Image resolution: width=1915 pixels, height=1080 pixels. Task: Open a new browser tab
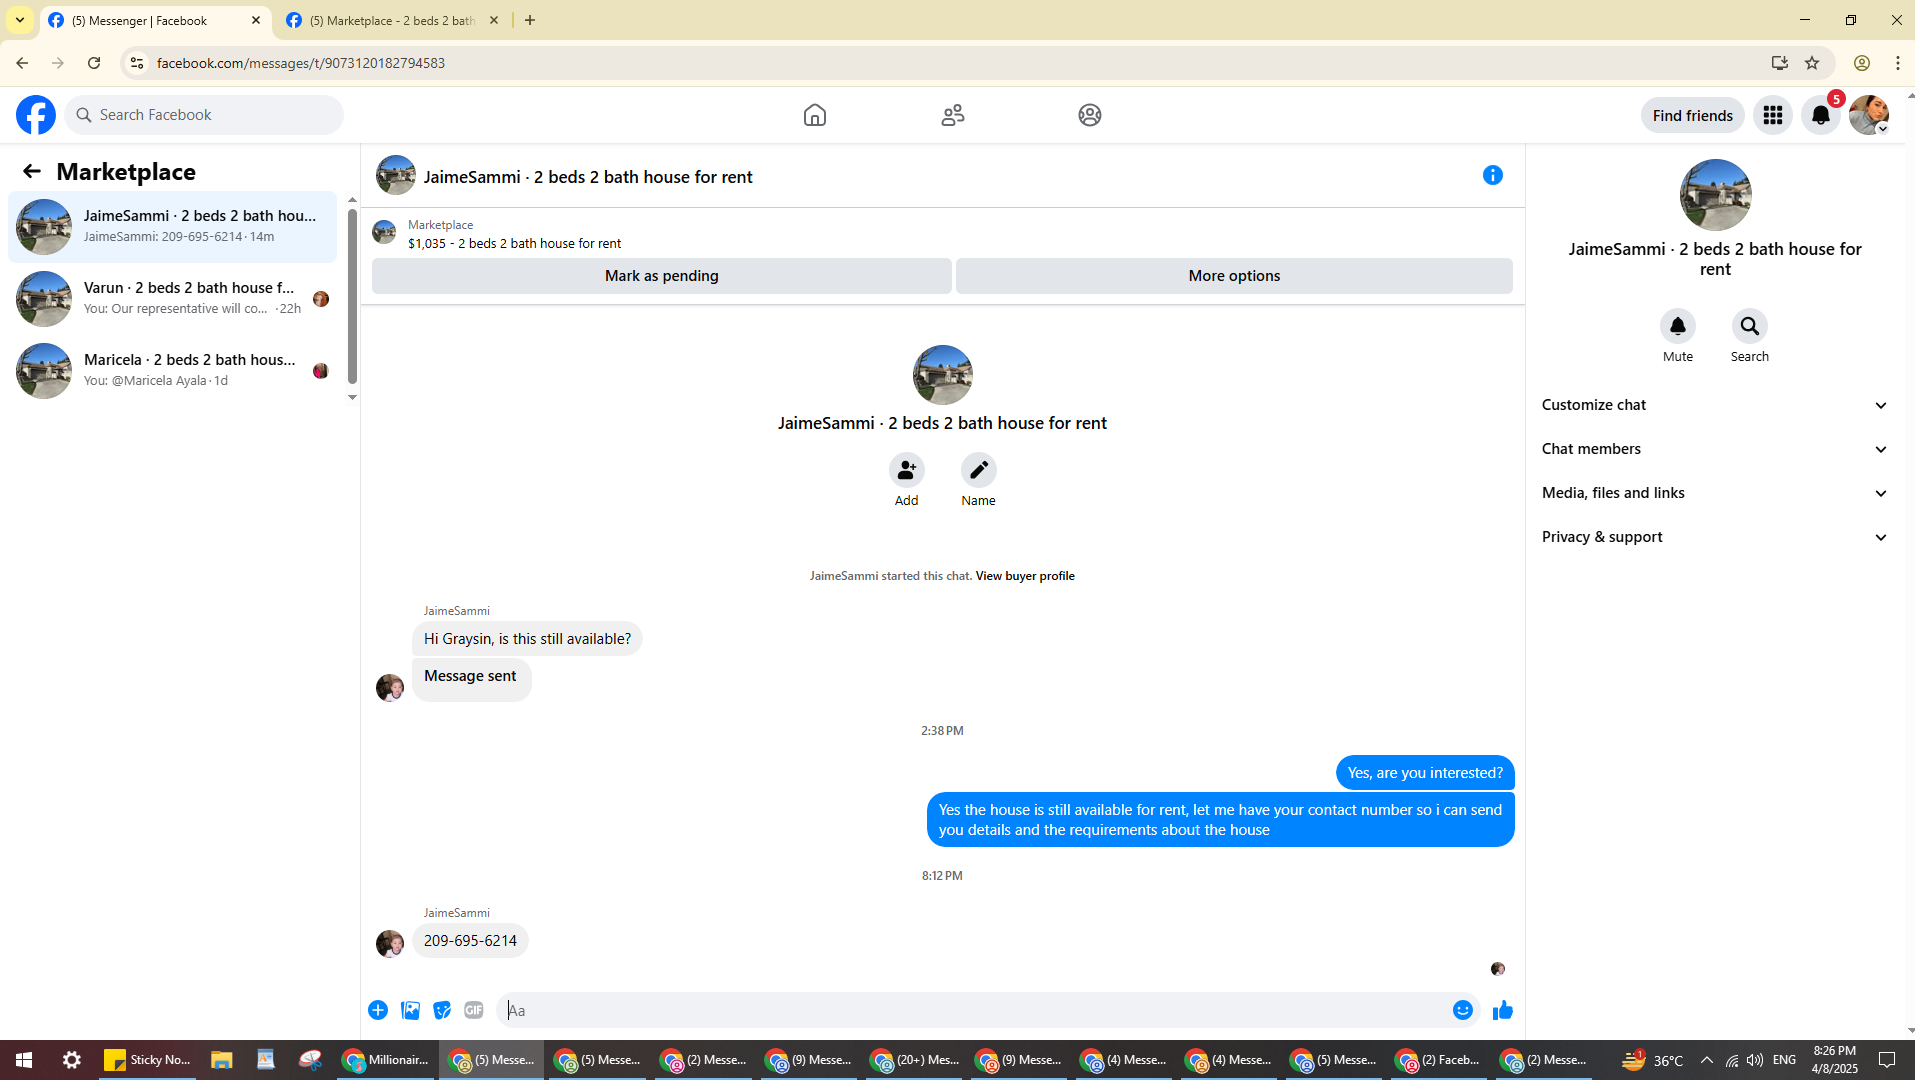click(x=530, y=20)
